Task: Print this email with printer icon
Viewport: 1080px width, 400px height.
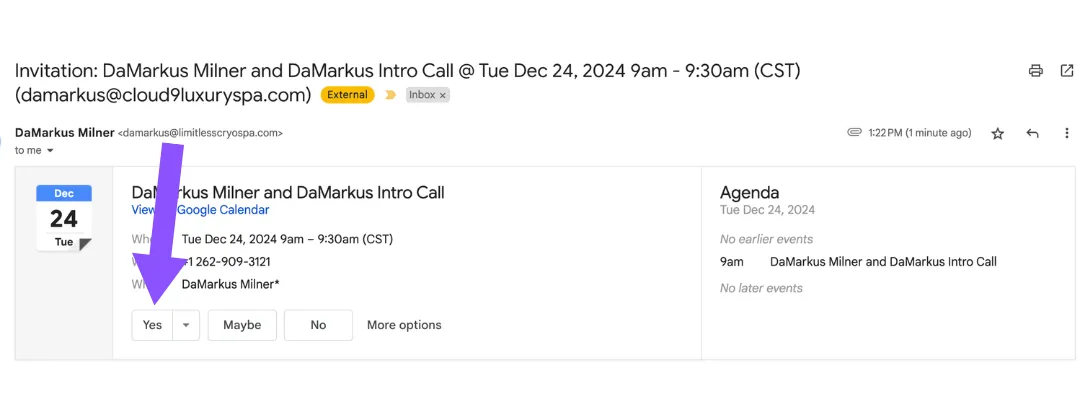Action: point(1035,70)
